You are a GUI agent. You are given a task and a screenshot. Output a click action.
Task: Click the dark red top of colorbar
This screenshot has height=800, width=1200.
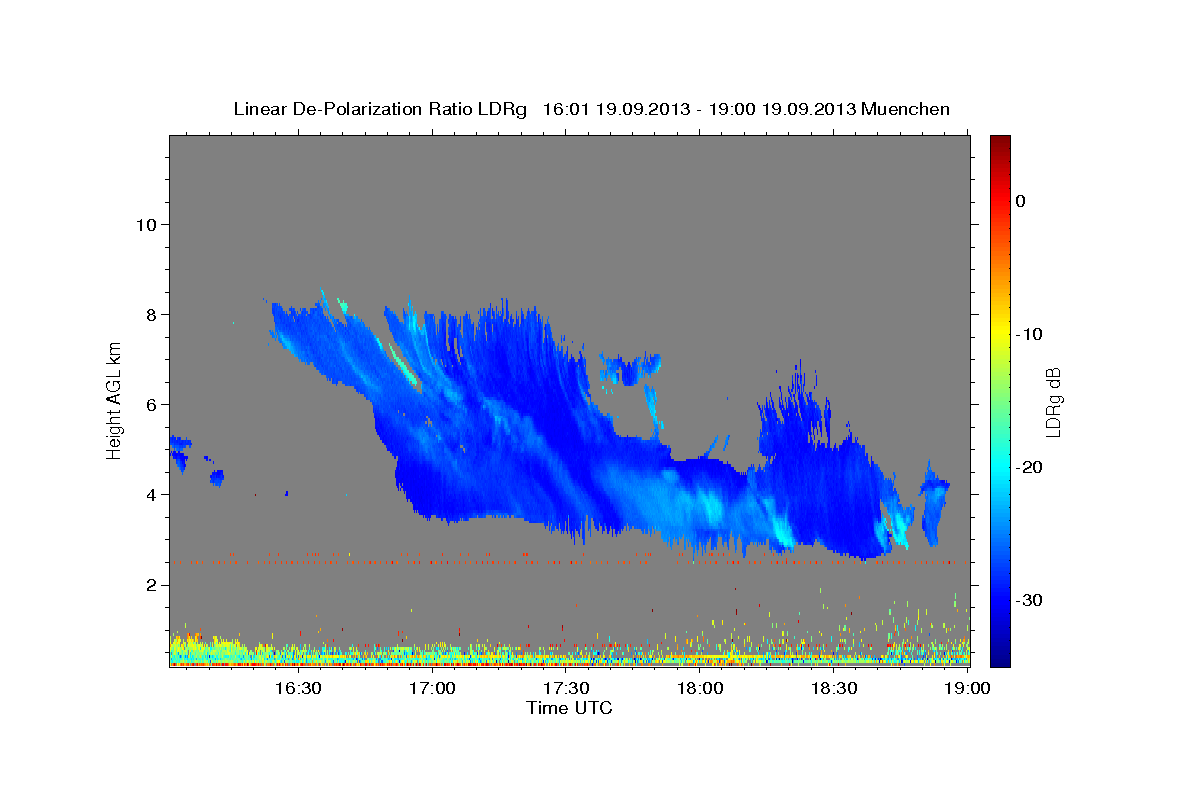pyautogui.click(x=1000, y=145)
